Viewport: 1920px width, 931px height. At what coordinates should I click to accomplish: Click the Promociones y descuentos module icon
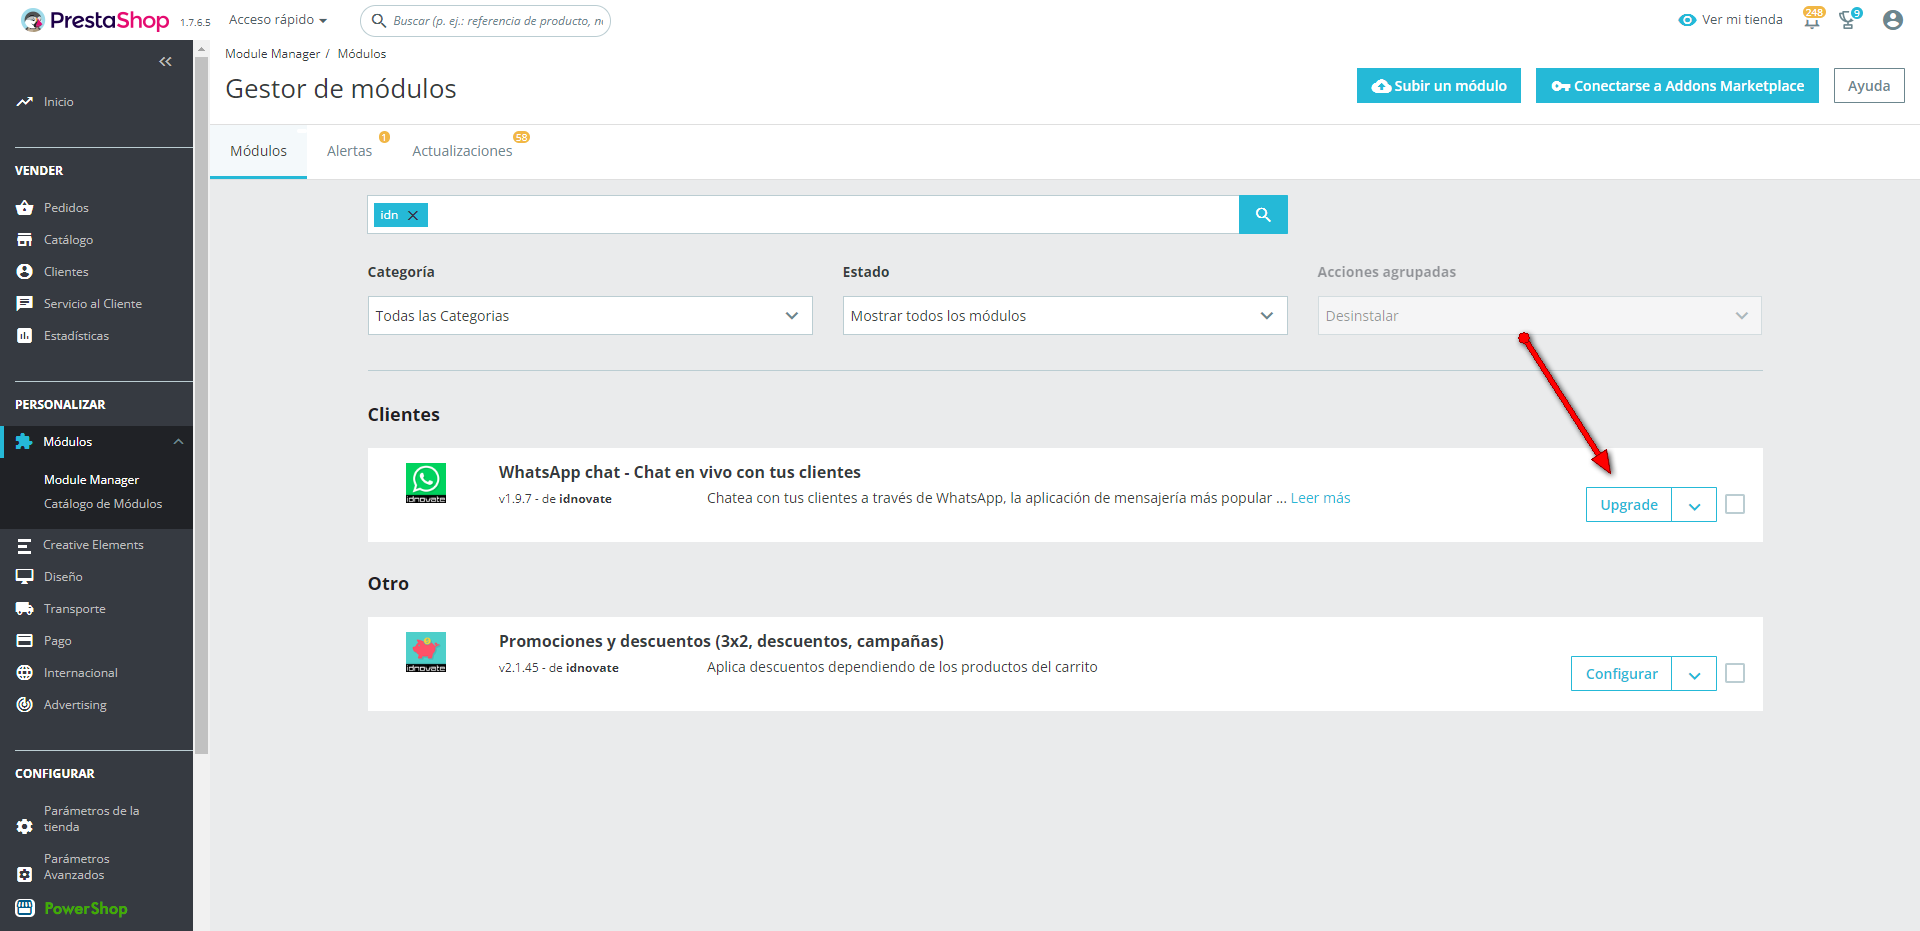click(426, 652)
